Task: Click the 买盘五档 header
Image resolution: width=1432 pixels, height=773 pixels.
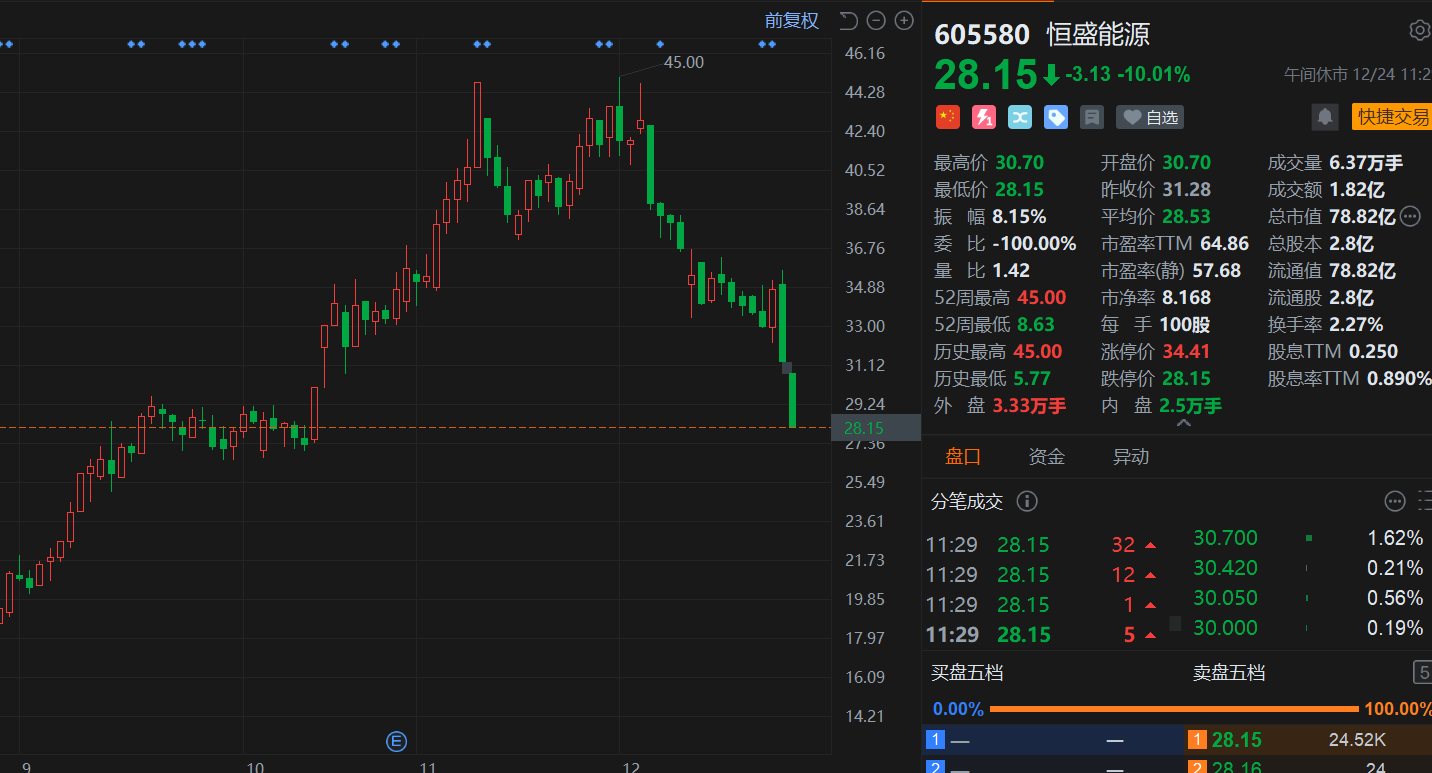Action: pyautogui.click(x=967, y=672)
